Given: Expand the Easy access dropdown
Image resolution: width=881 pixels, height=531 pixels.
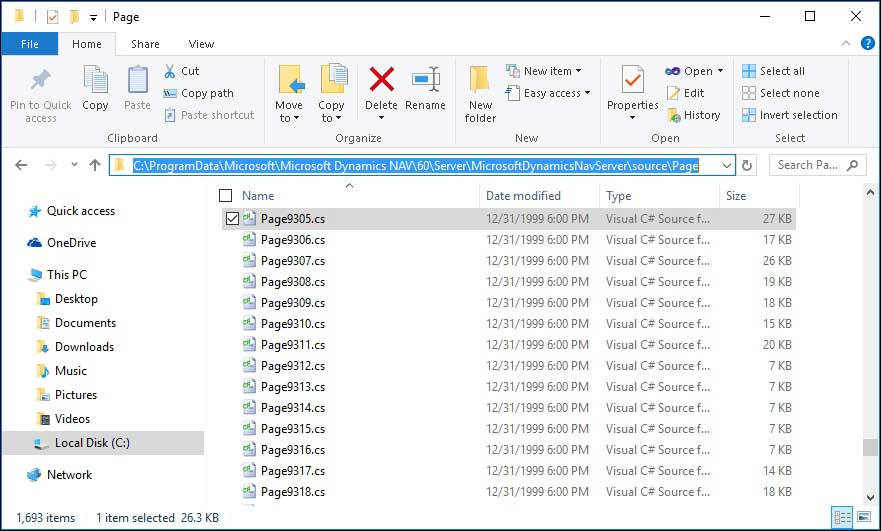Looking at the screenshot, I should pyautogui.click(x=588, y=93).
